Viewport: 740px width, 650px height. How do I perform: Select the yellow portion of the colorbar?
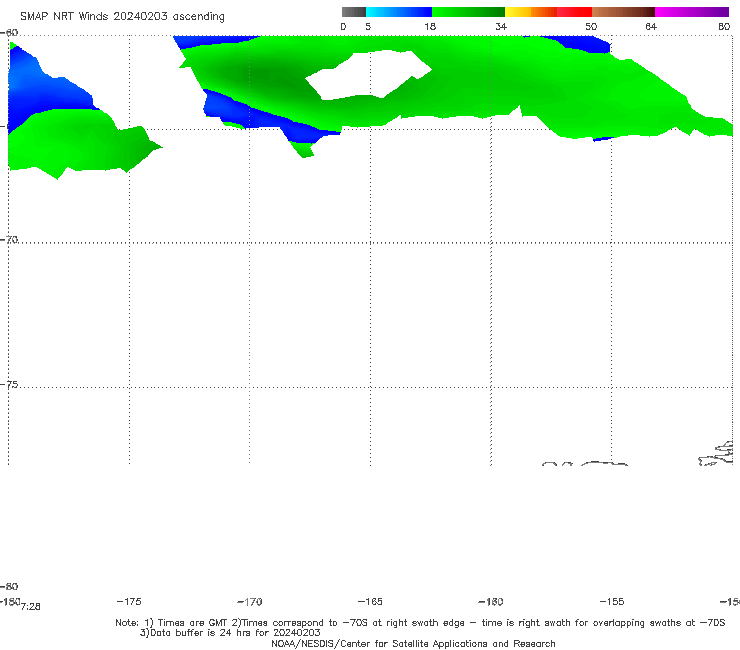[518, 12]
